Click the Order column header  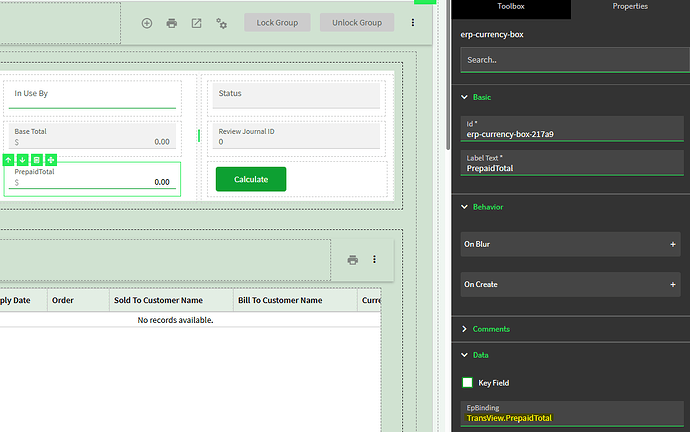point(78,300)
